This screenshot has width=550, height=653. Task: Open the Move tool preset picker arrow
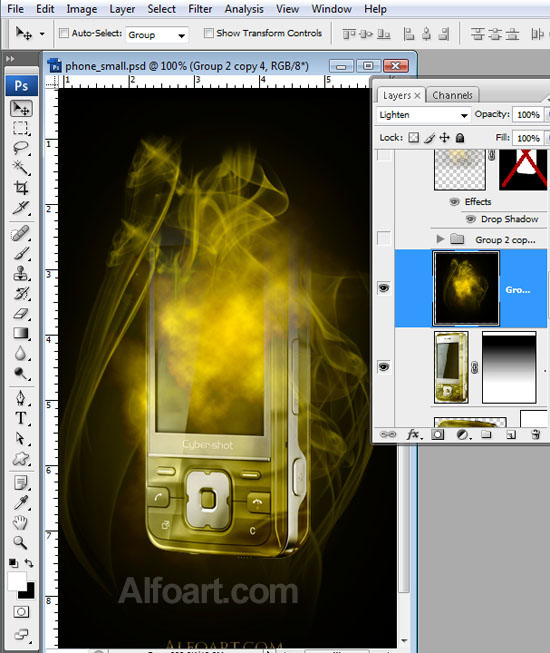tap(42, 34)
